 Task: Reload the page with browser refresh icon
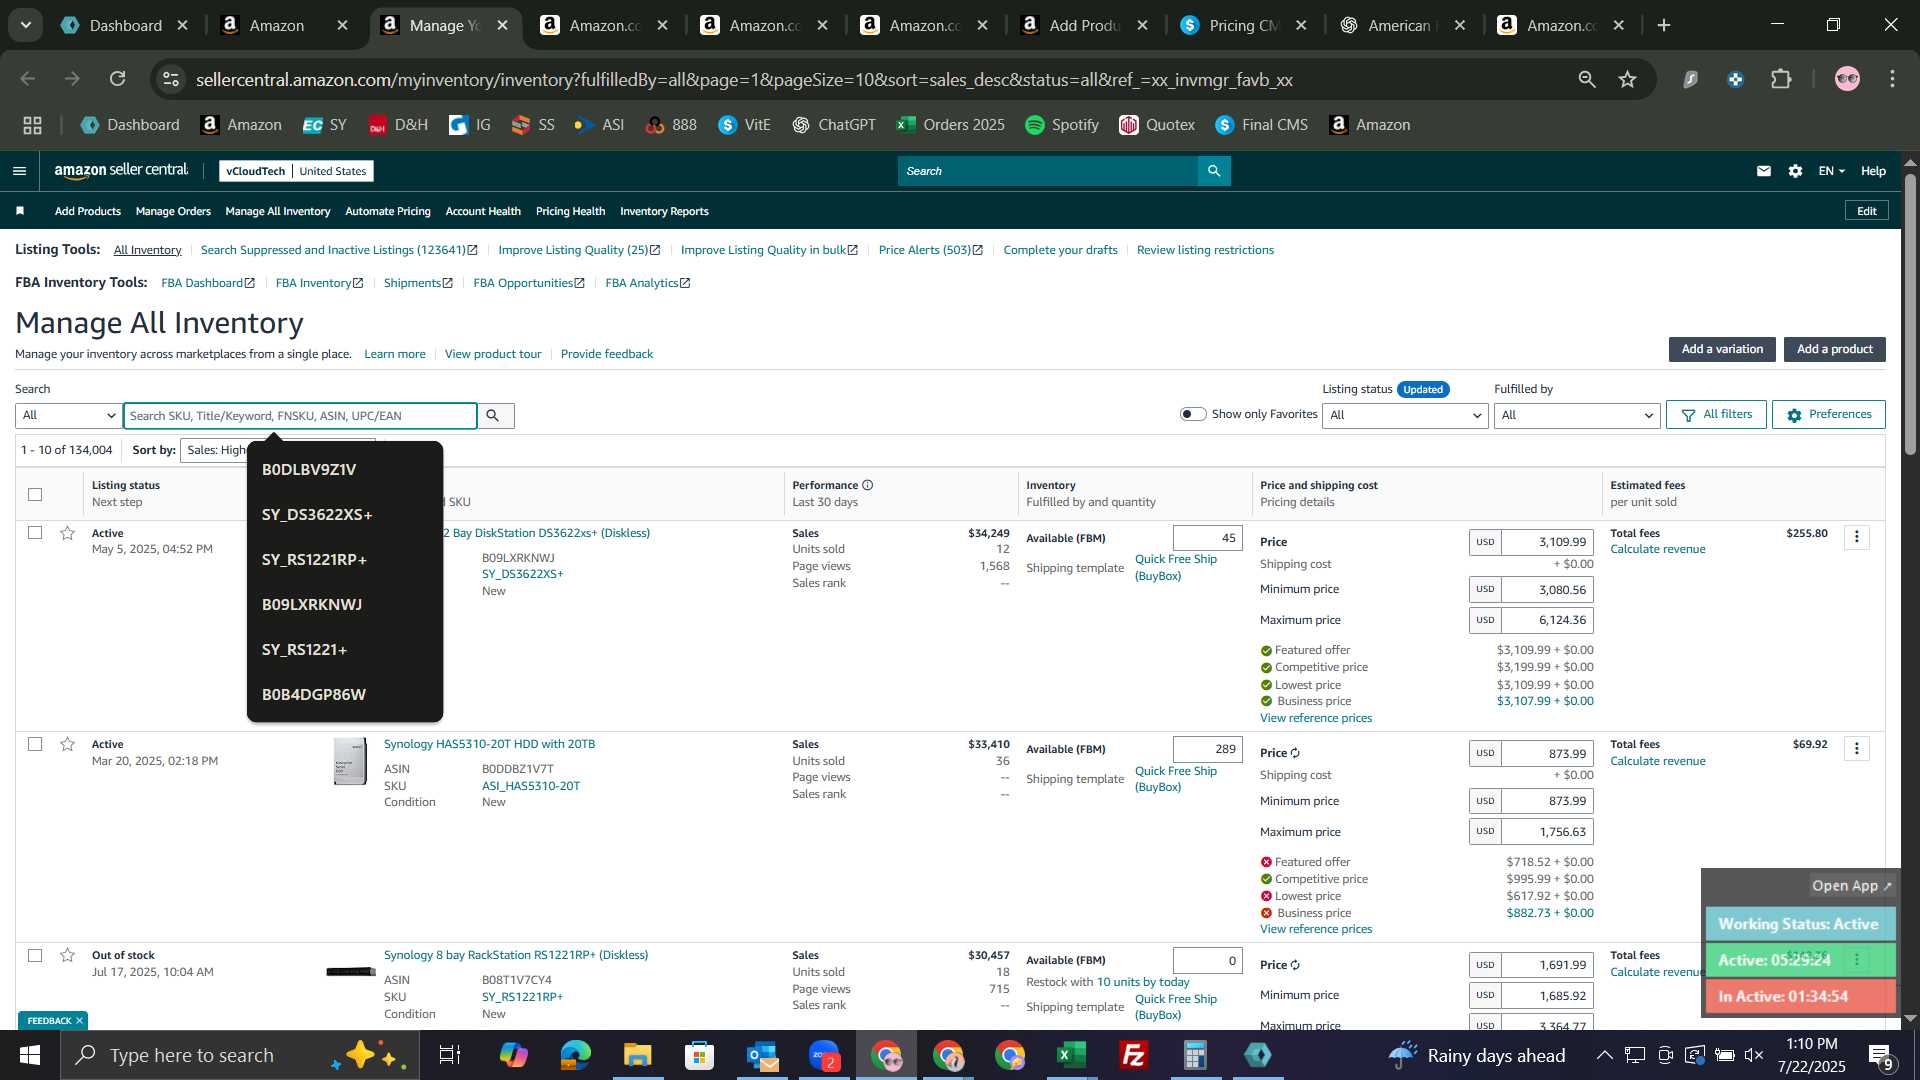118,79
